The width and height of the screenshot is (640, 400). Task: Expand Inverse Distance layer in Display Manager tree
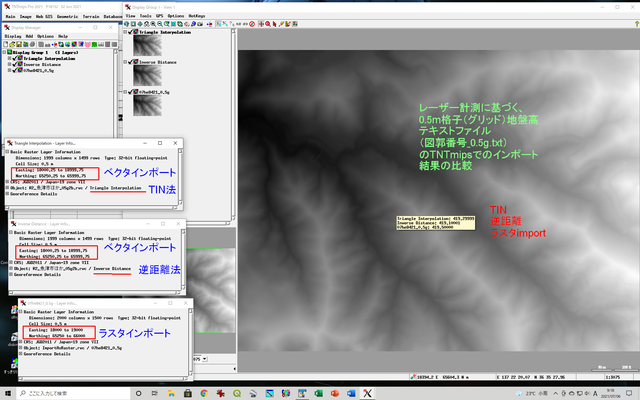(x=9, y=64)
